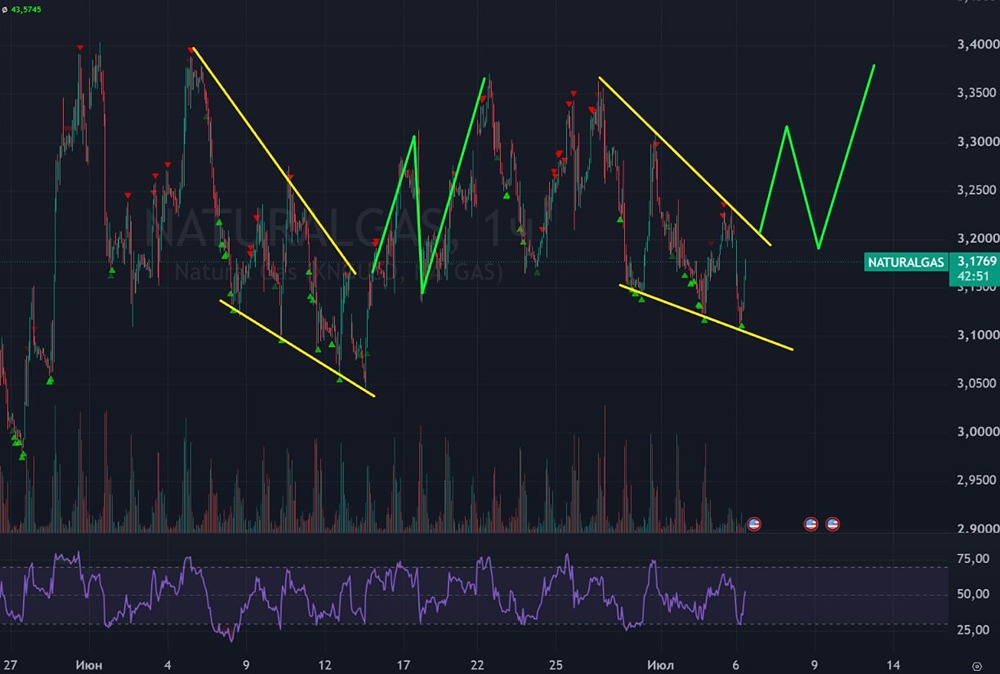
Task: Click the 2,9000 price scale label
Action: pyautogui.click(x=977, y=528)
